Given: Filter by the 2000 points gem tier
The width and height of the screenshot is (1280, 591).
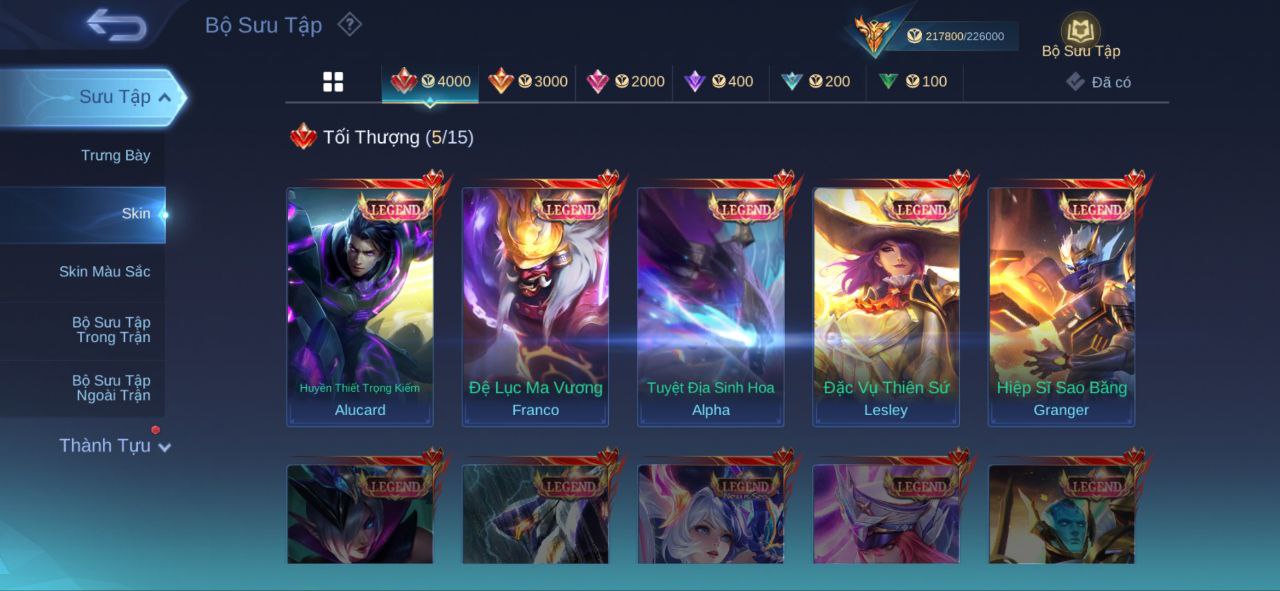Looking at the screenshot, I should point(625,82).
